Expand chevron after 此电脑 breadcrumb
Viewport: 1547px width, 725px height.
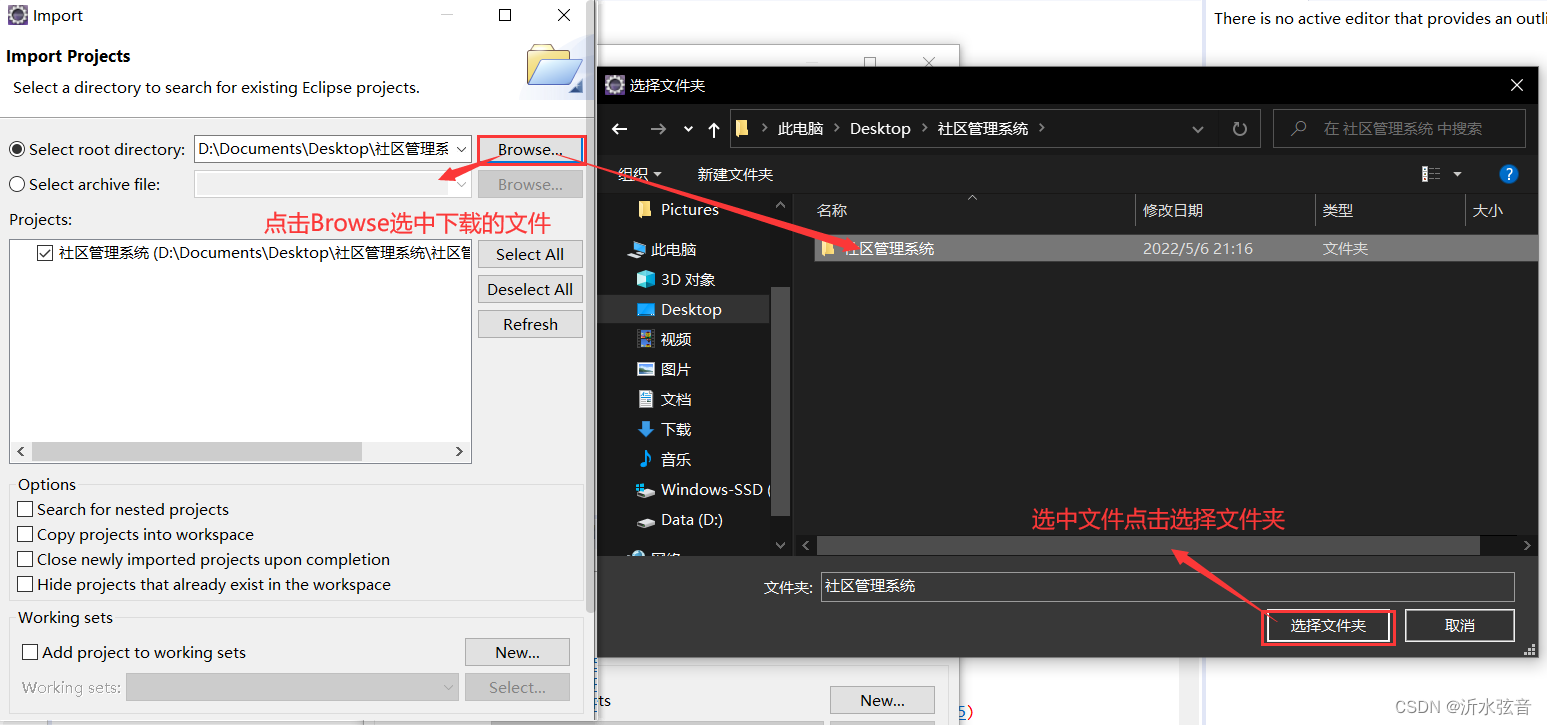(x=836, y=128)
